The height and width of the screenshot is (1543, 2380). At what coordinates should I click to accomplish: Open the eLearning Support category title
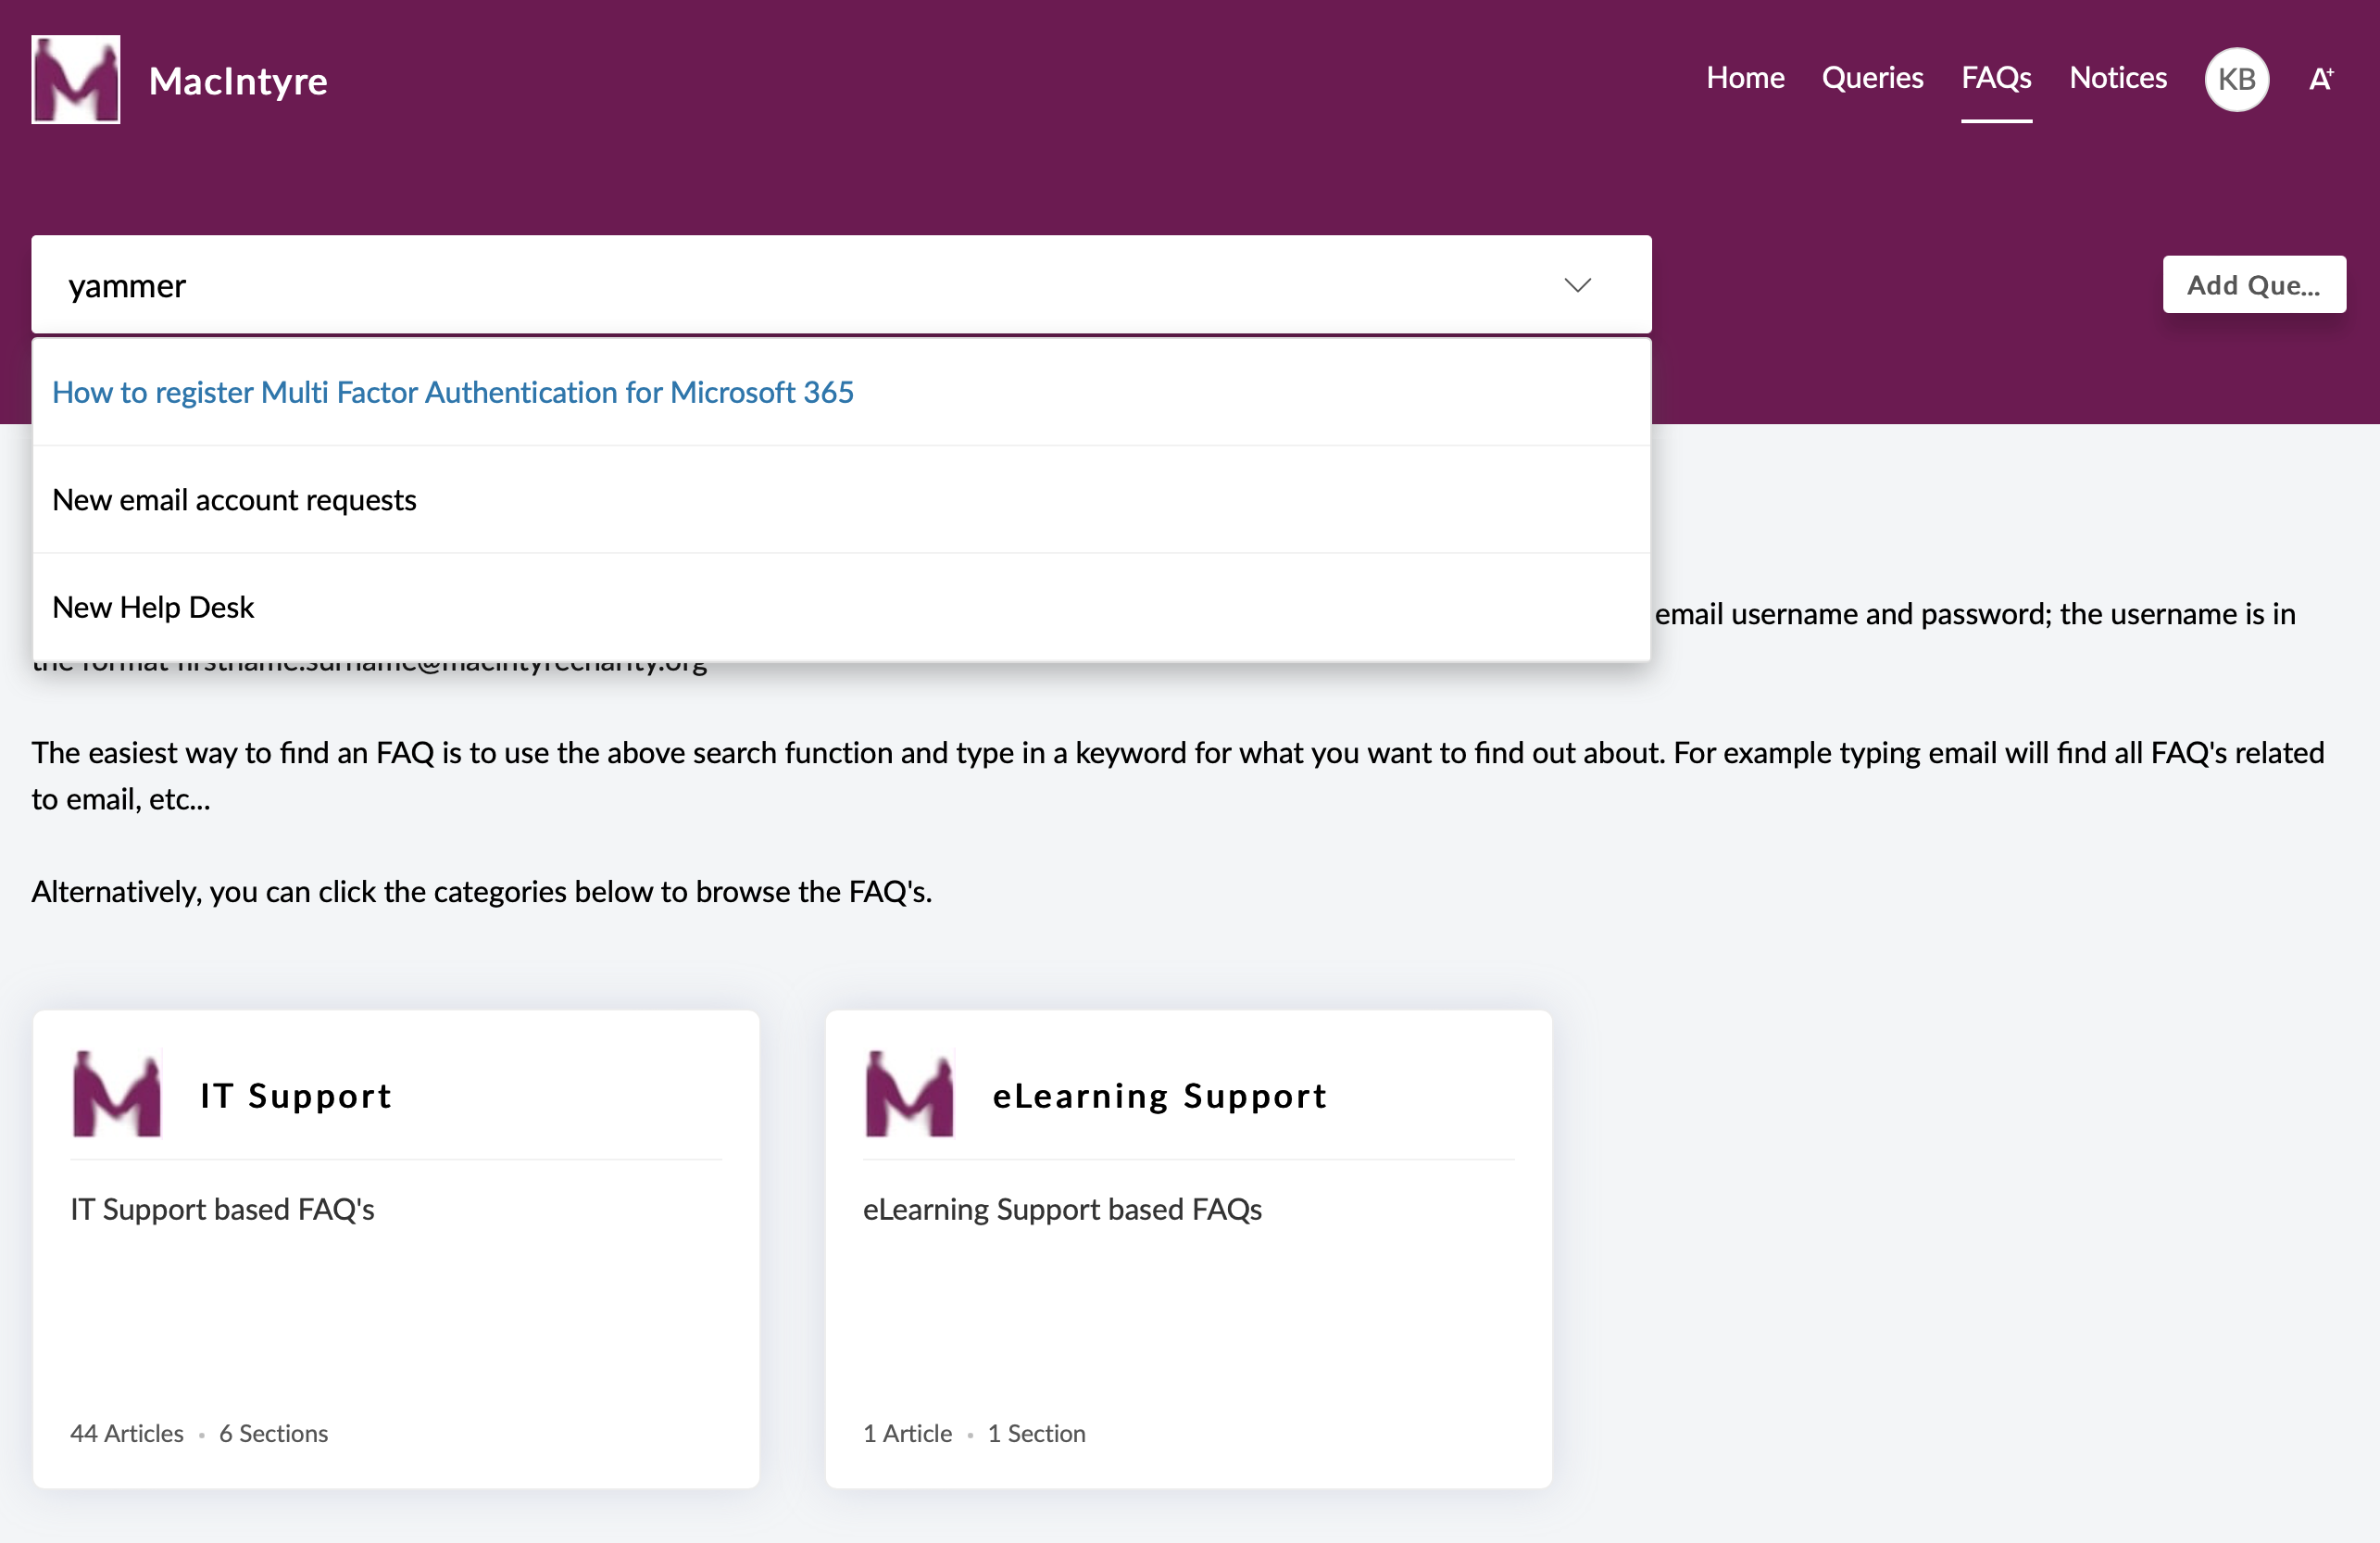(x=1159, y=1096)
